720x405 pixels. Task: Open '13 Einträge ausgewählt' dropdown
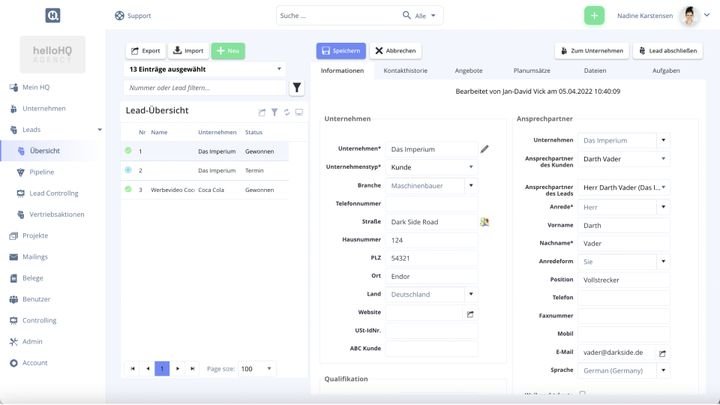point(205,69)
